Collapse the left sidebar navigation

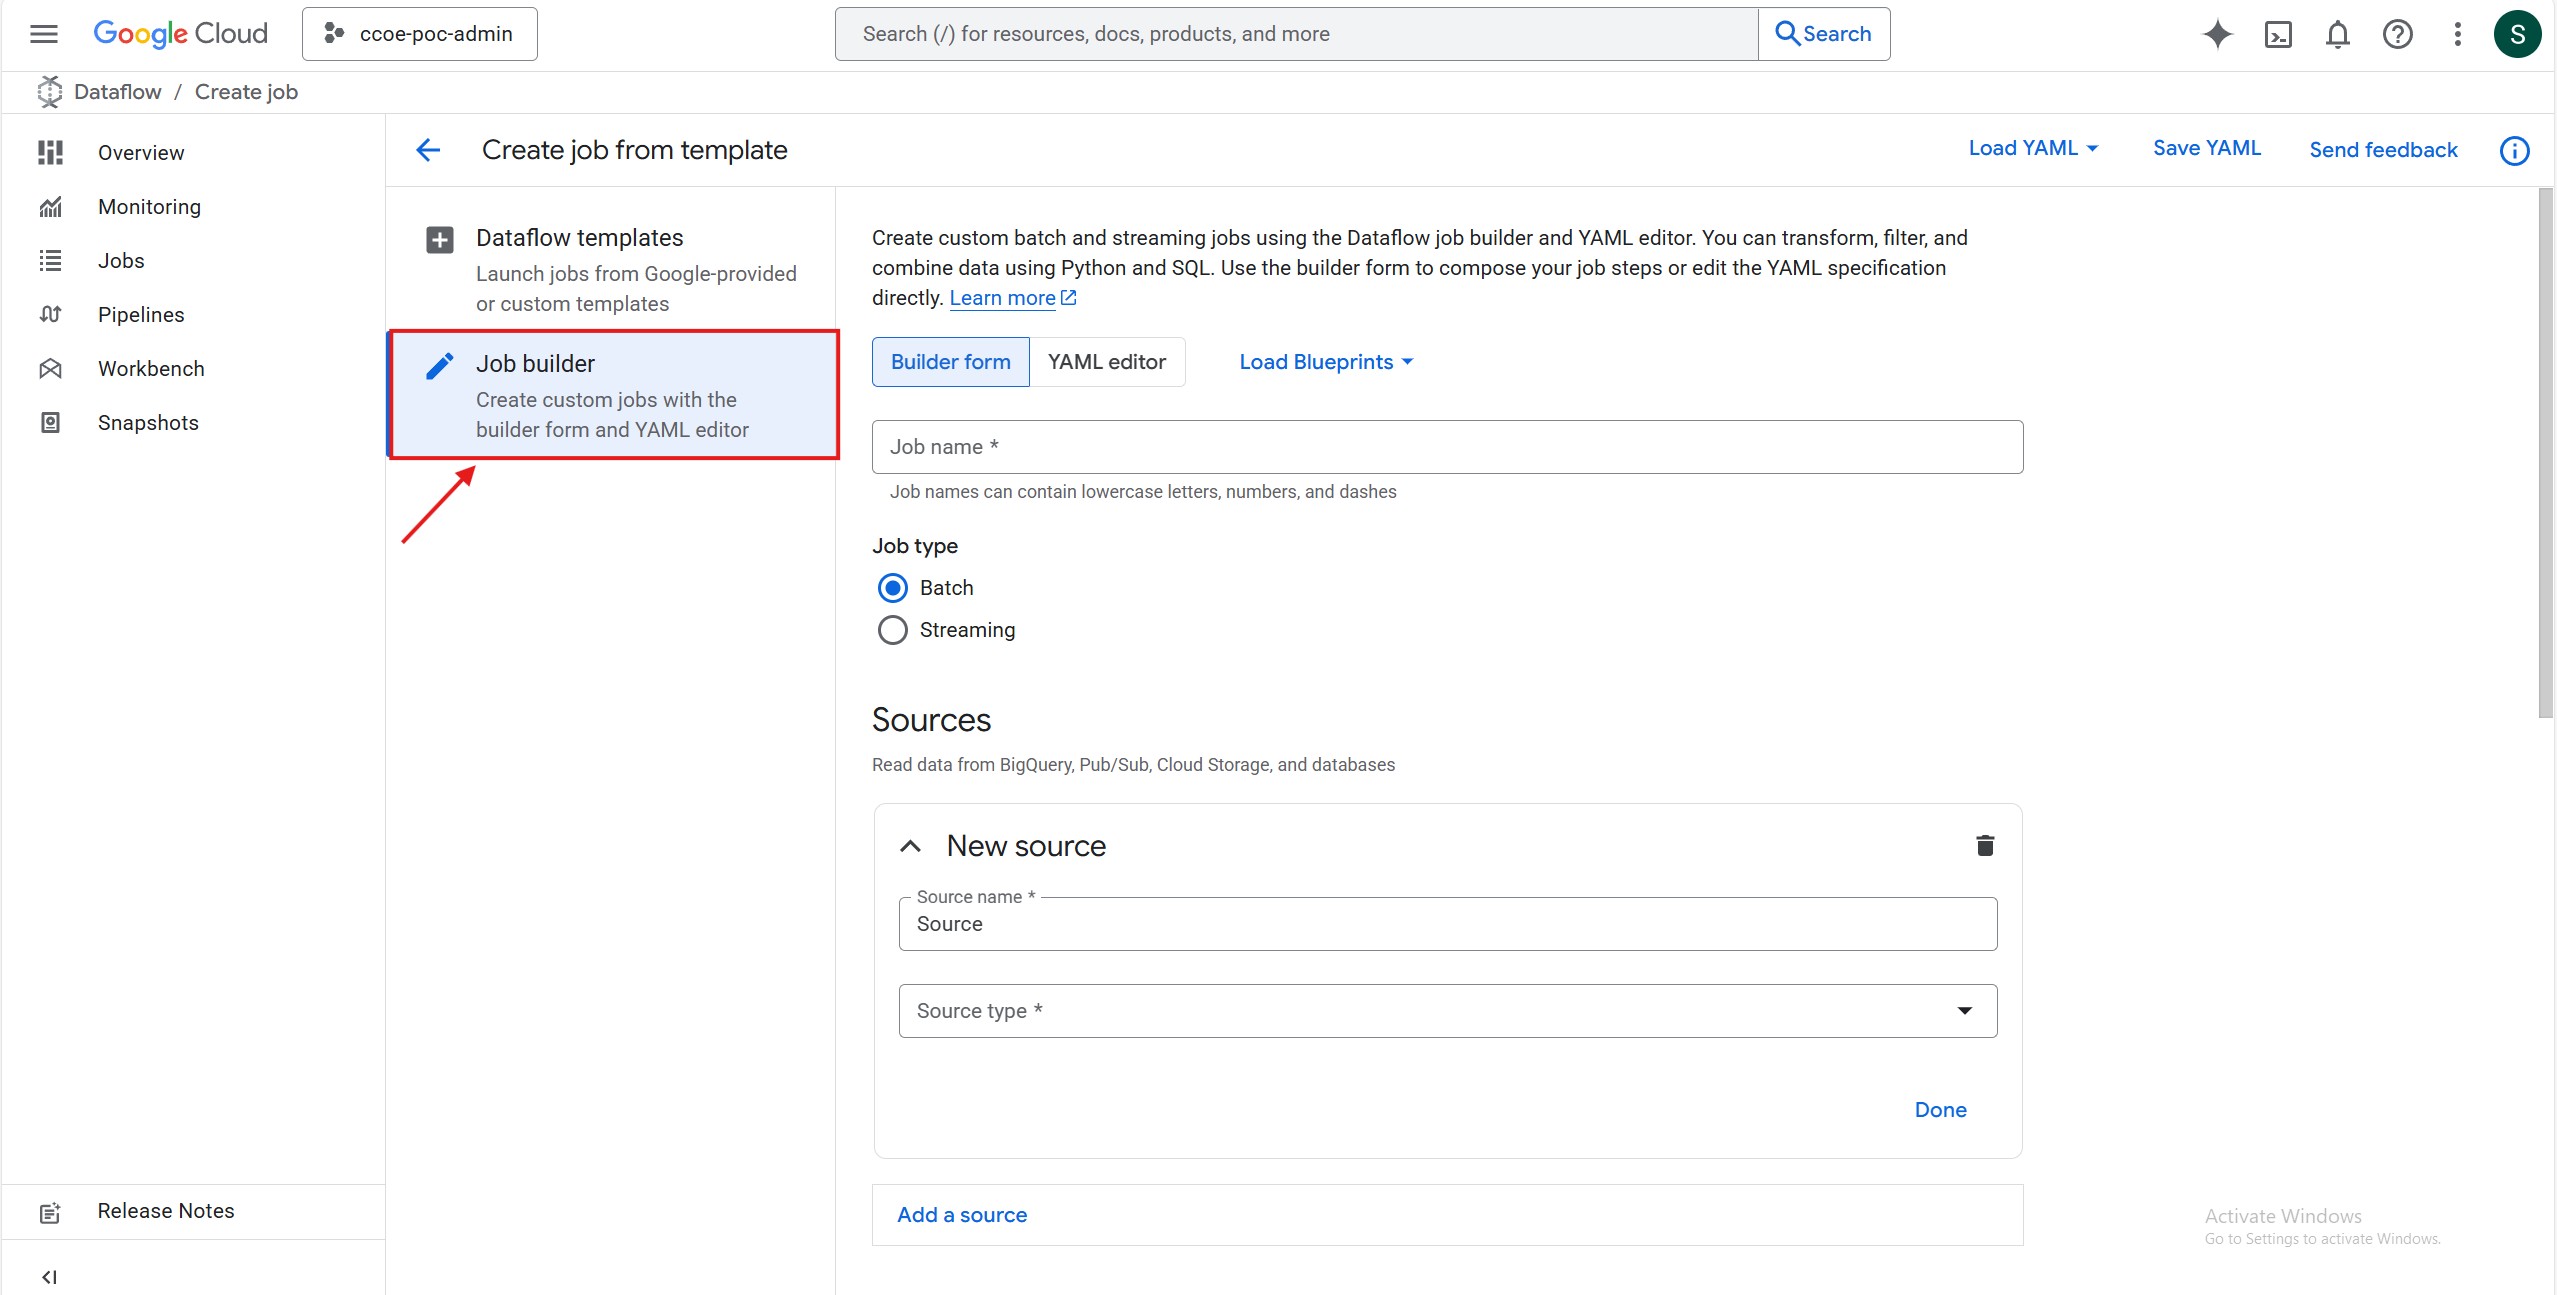49,1277
